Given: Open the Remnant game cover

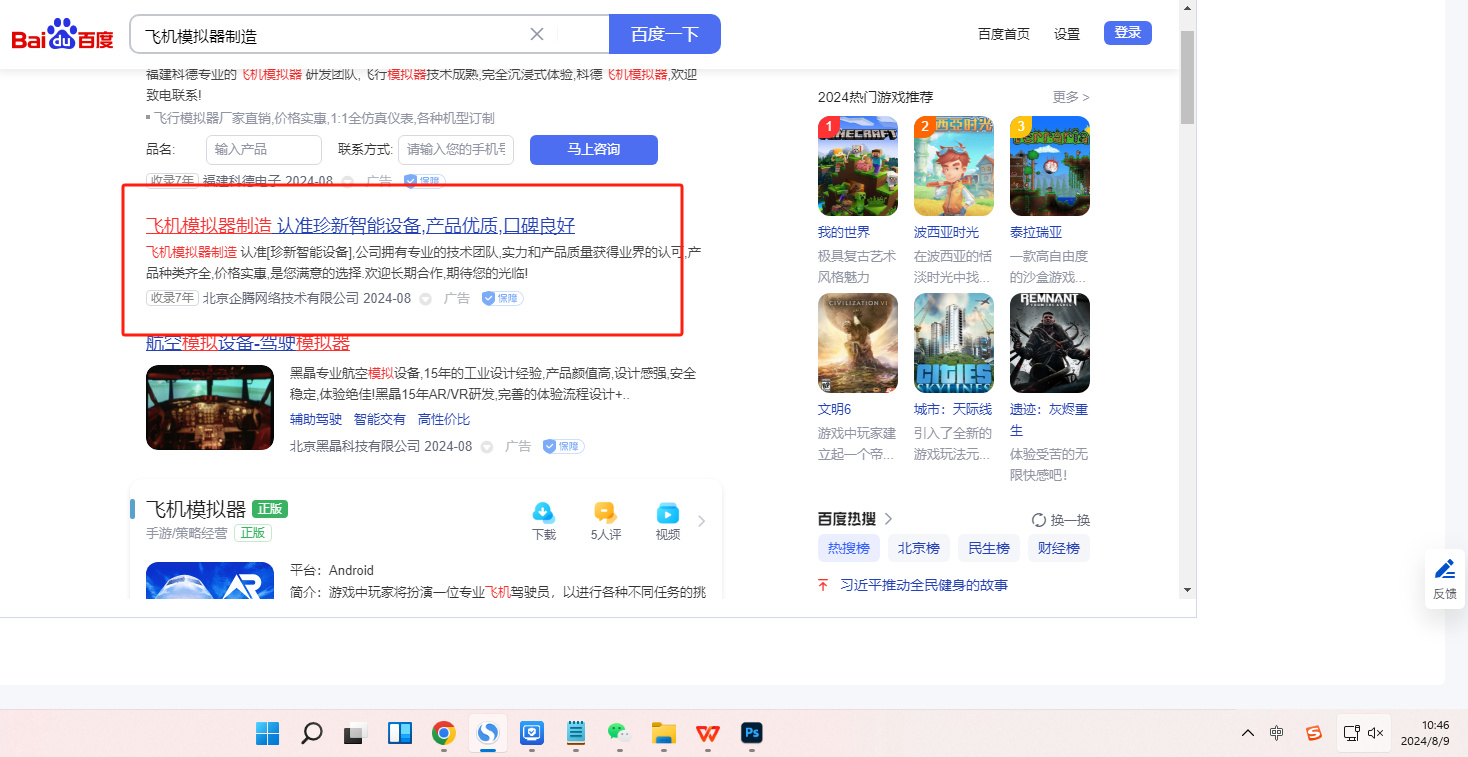Looking at the screenshot, I should 1050,343.
